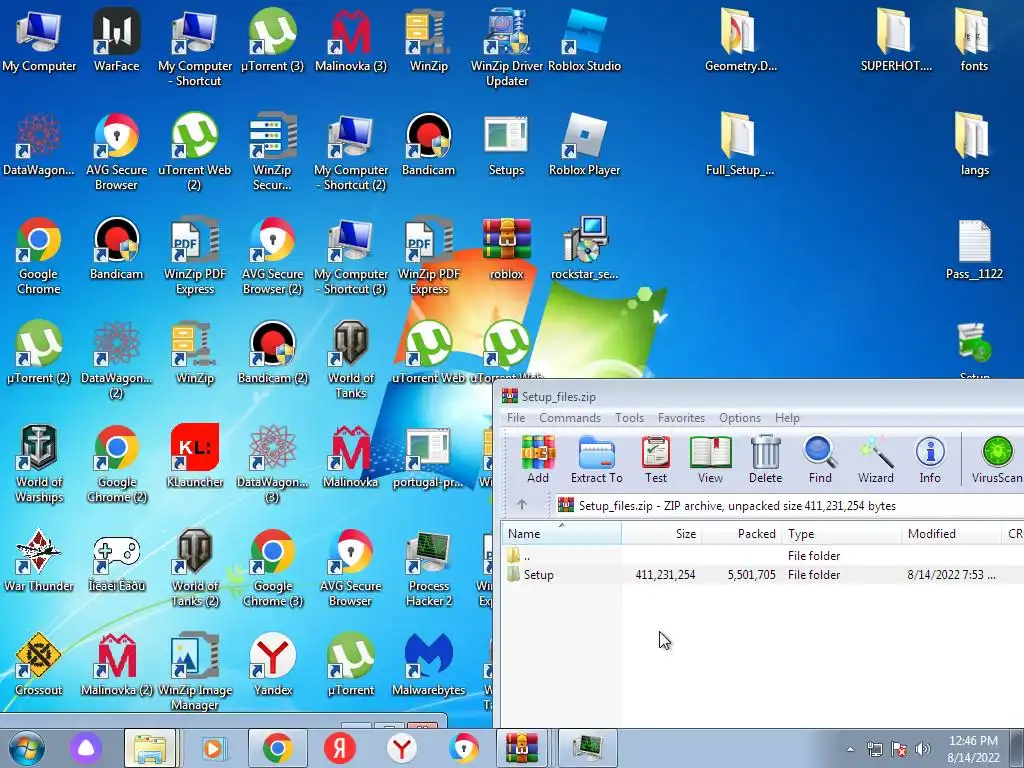The height and width of the screenshot is (768, 1024).
Task: Open the Options menu
Action: click(740, 418)
